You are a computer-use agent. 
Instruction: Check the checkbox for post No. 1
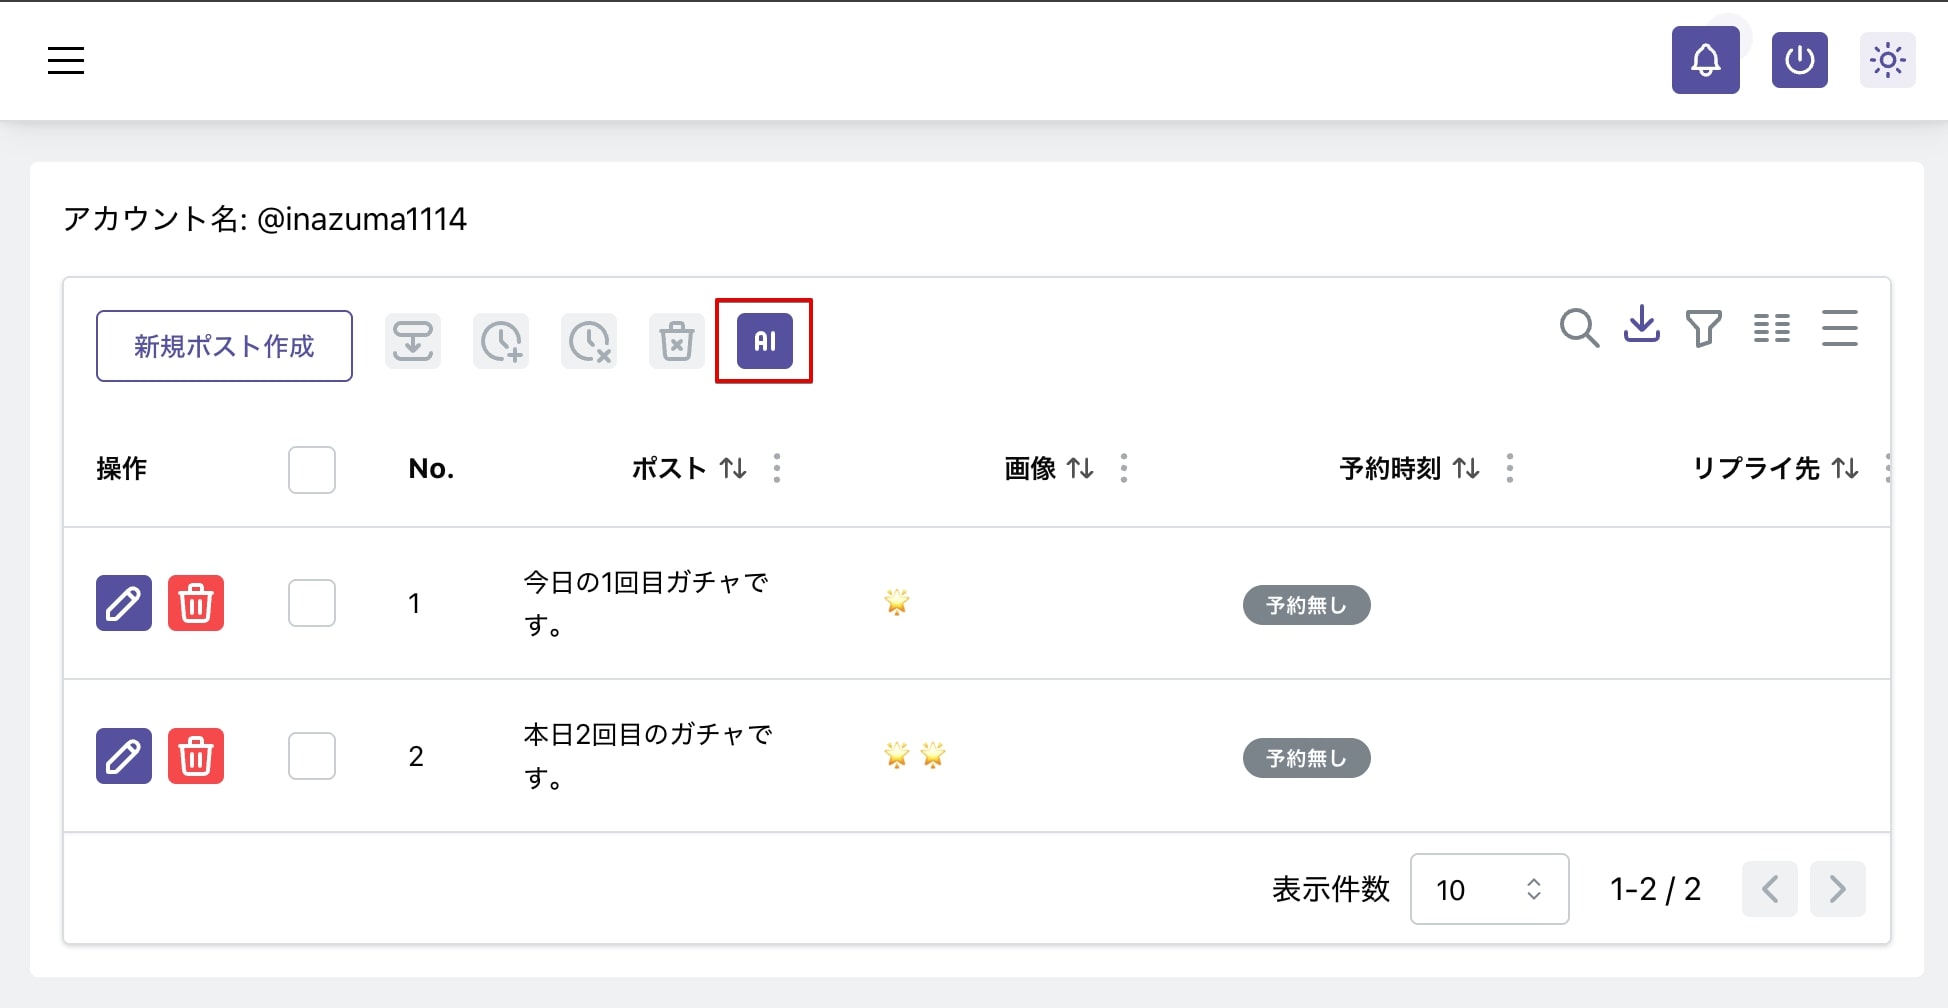312,603
